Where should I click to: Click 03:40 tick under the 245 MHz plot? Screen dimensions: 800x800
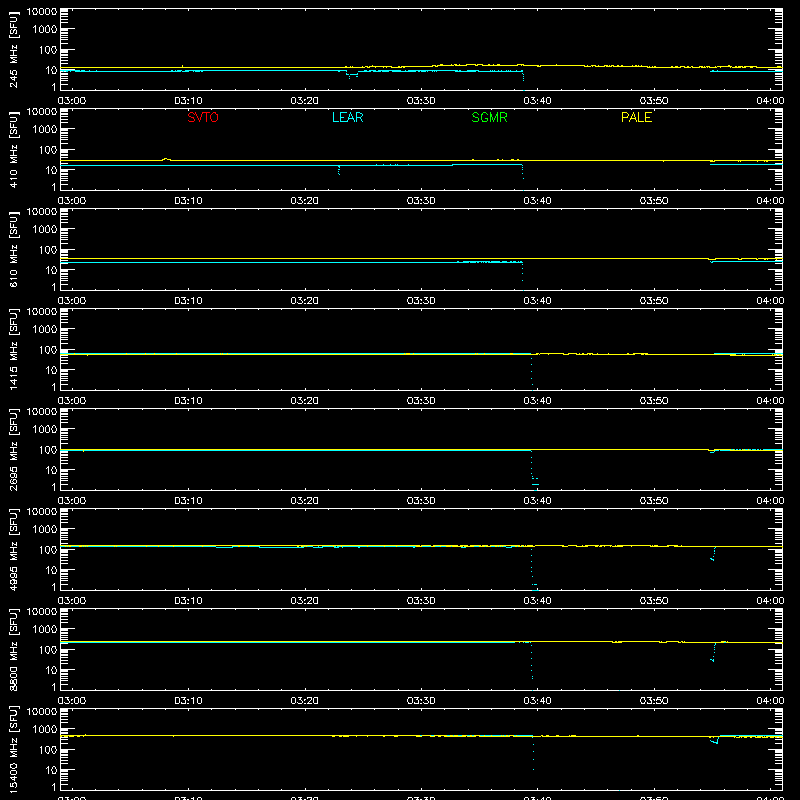(x=537, y=101)
